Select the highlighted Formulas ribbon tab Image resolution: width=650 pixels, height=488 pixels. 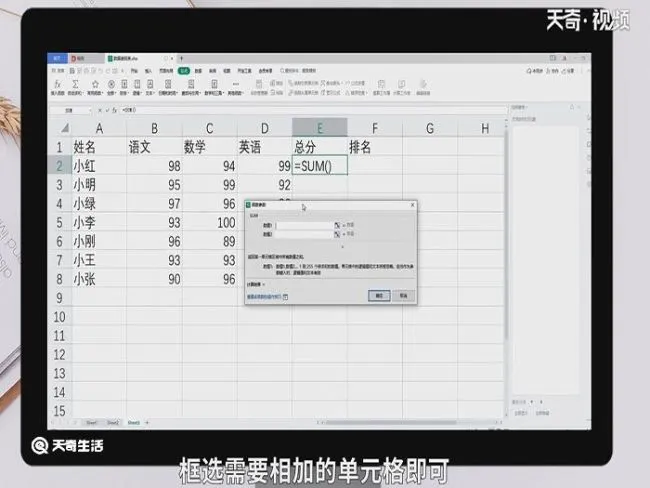pyautogui.click(x=184, y=71)
